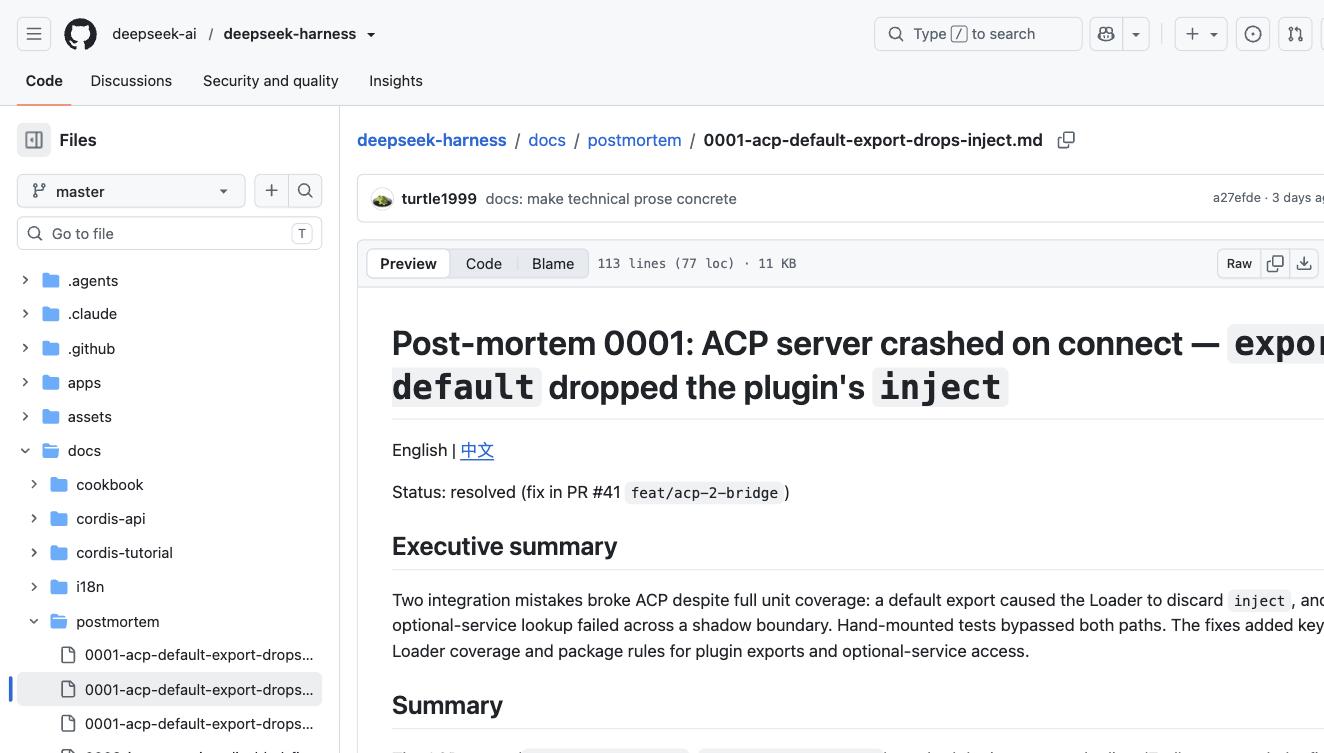Open the master branch selector

click(x=131, y=191)
